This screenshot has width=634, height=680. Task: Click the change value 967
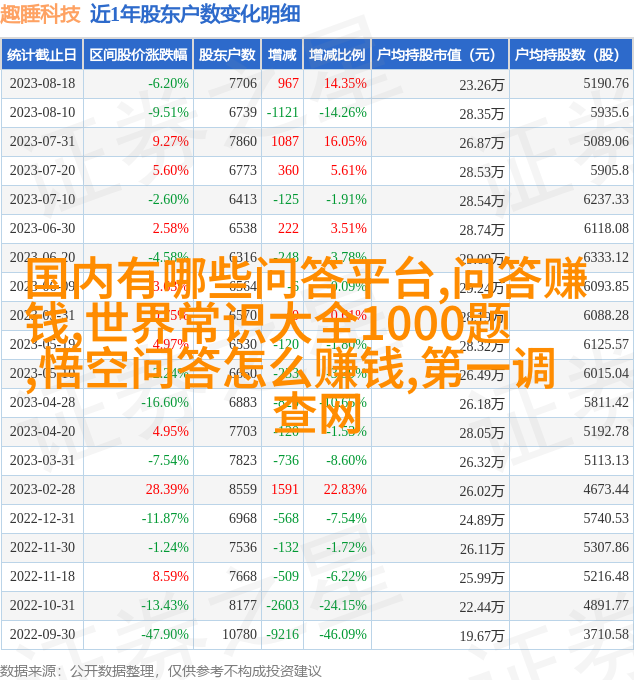click(x=288, y=83)
